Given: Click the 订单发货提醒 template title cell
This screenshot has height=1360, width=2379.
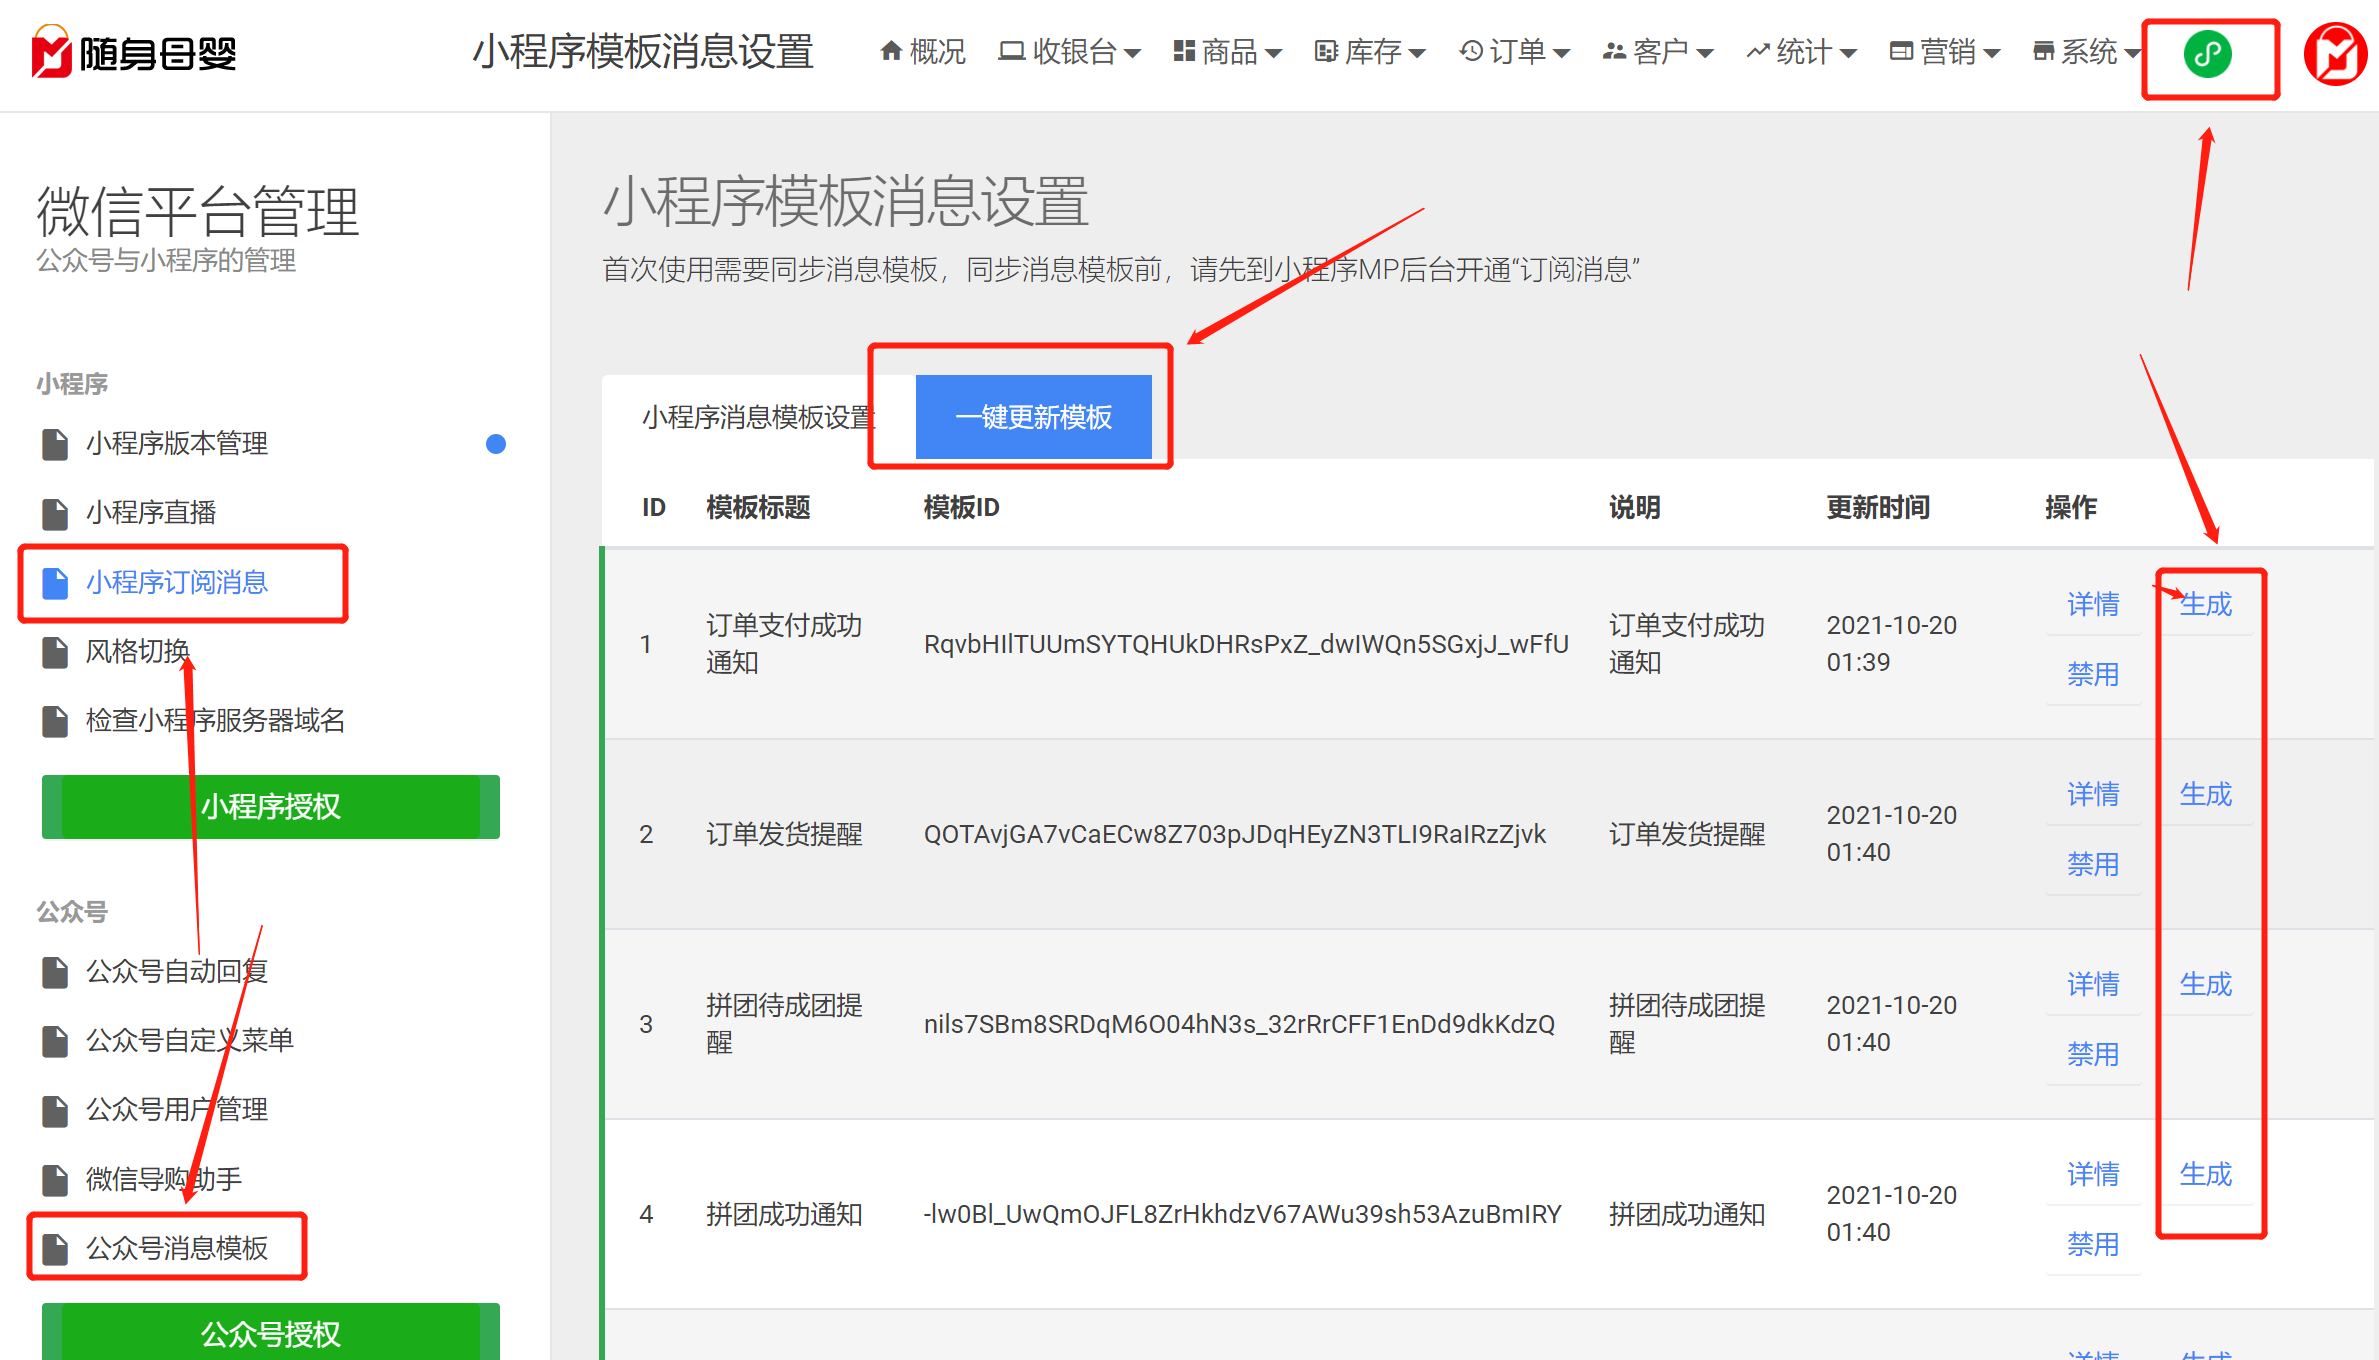Looking at the screenshot, I should tap(784, 834).
